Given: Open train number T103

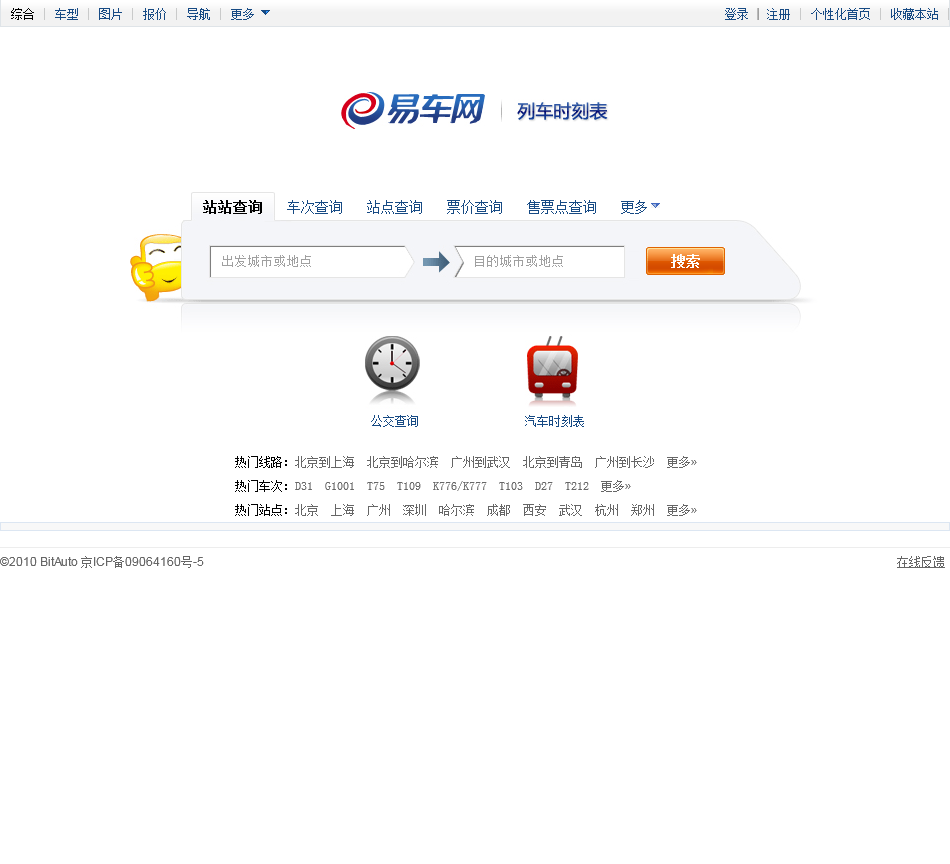Looking at the screenshot, I should pos(511,486).
